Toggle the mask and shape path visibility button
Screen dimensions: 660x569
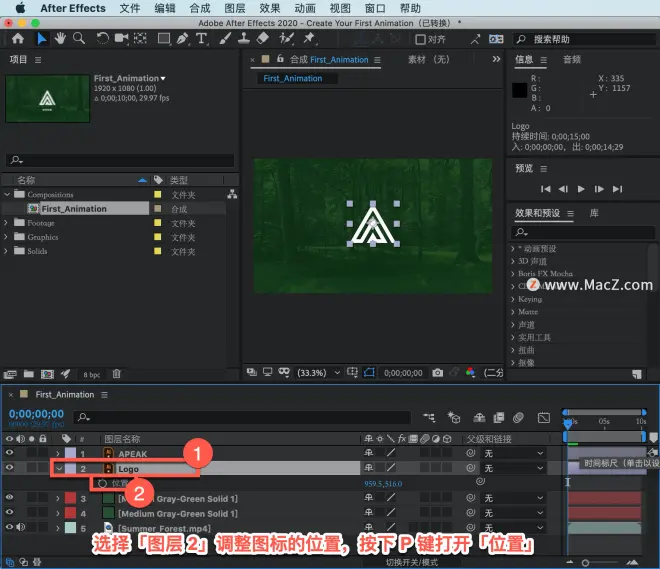(369, 372)
